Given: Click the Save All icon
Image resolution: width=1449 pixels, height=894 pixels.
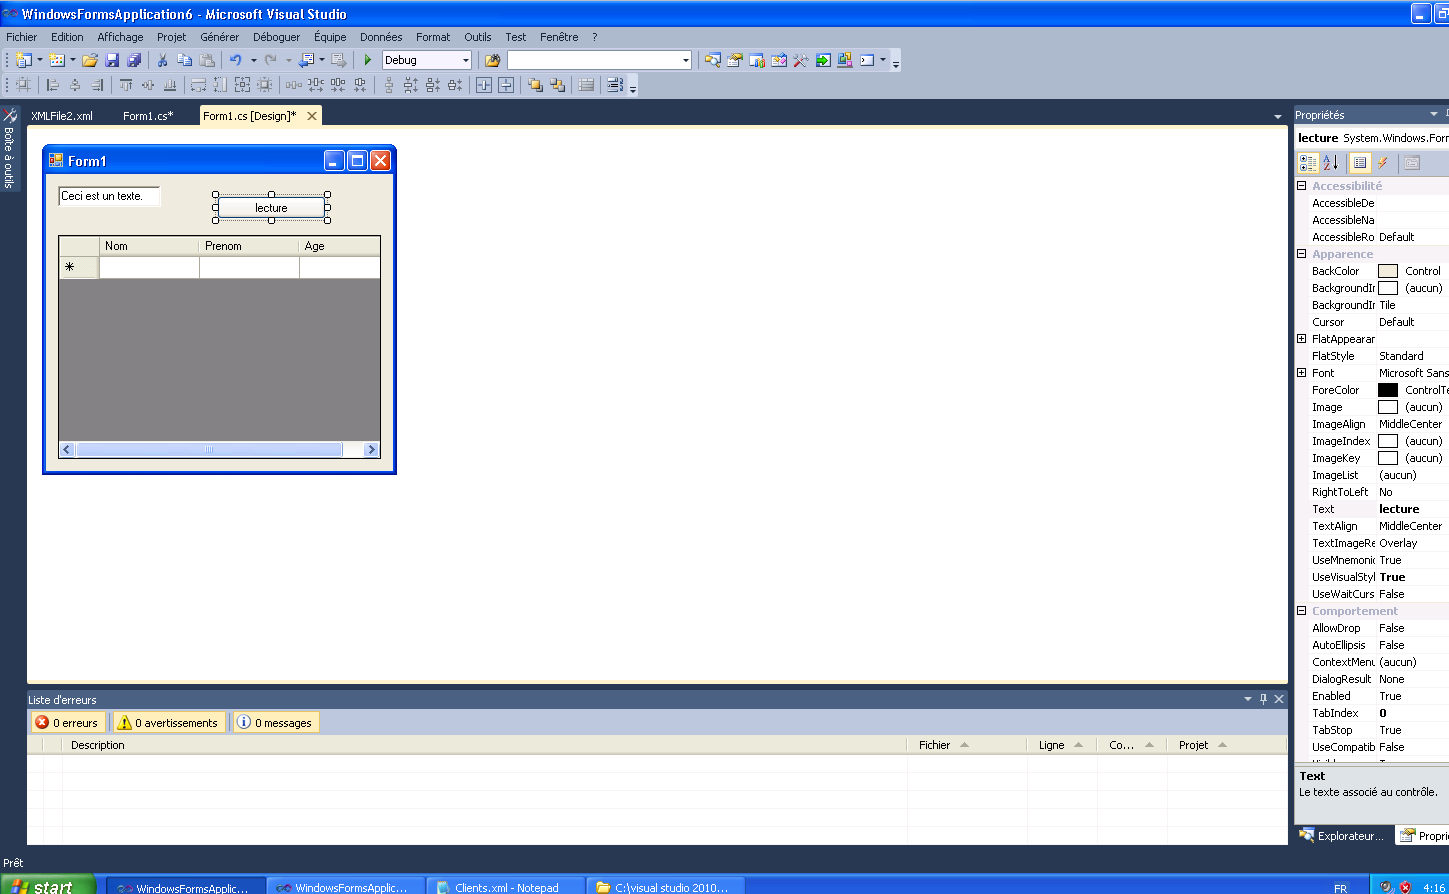Looking at the screenshot, I should click(x=134, y=60).
